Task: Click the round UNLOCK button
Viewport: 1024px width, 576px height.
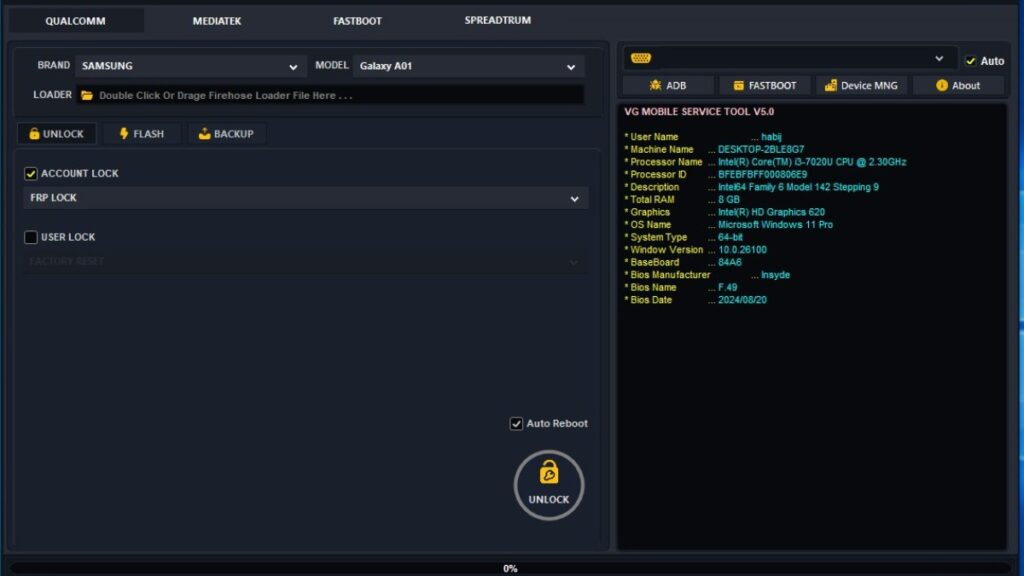Action: point(549,485)
